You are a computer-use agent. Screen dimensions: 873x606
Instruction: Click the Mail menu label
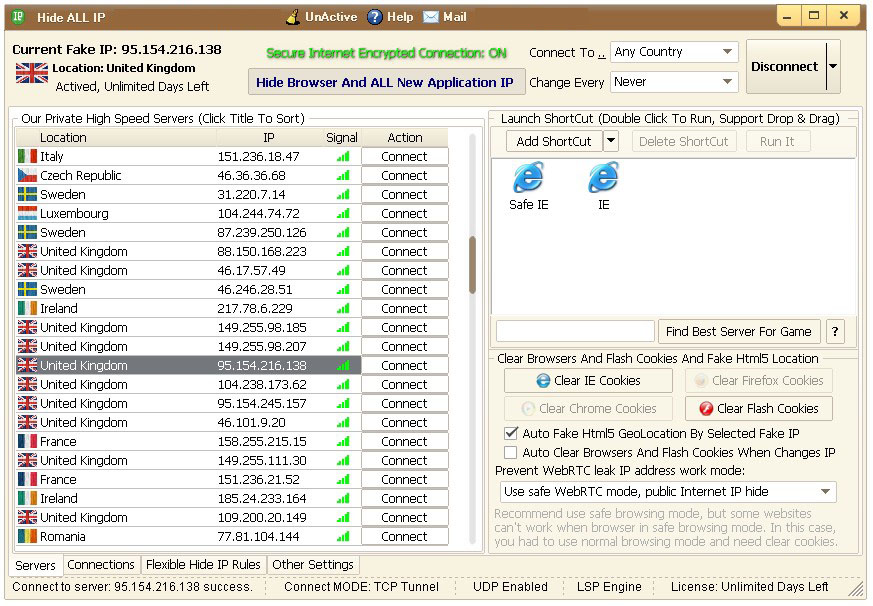point(455,17)
